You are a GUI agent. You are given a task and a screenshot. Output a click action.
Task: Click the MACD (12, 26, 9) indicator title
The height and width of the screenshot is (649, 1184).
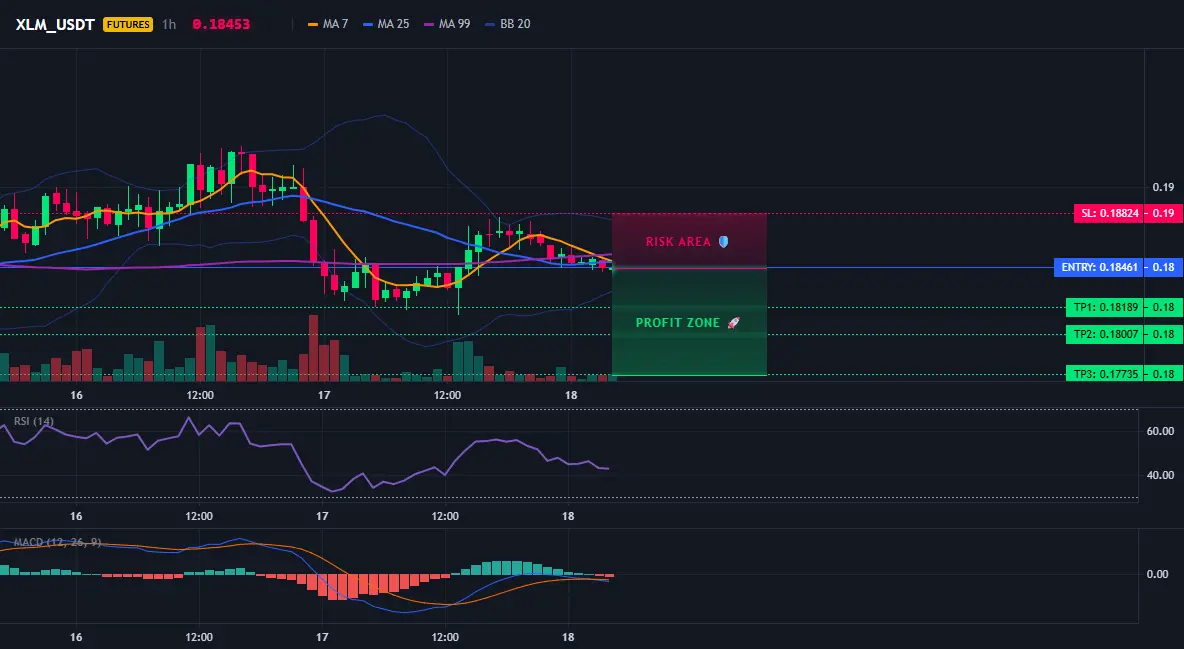pos(57,542)
